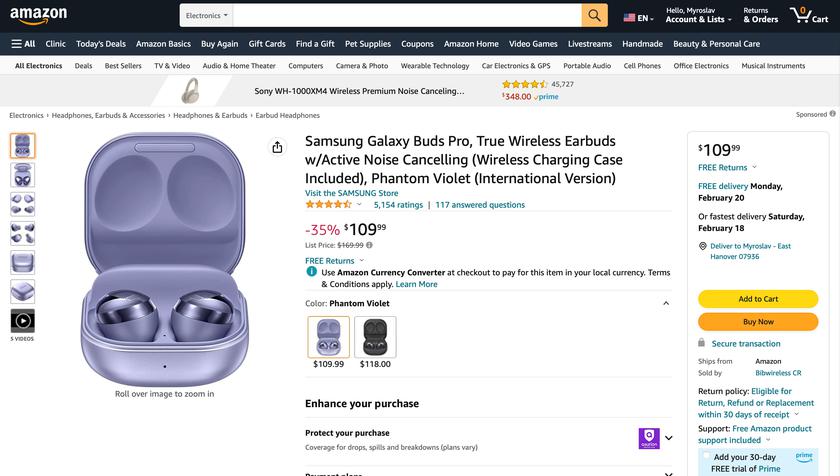Open the All hamburger menu
This screenshot has width=840, height=476.
(23, 44)
